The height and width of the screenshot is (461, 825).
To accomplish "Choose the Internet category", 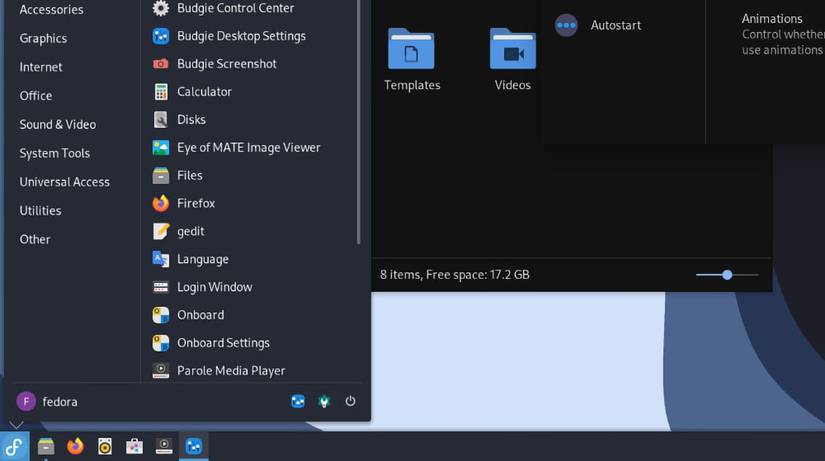I will point(41,67).
